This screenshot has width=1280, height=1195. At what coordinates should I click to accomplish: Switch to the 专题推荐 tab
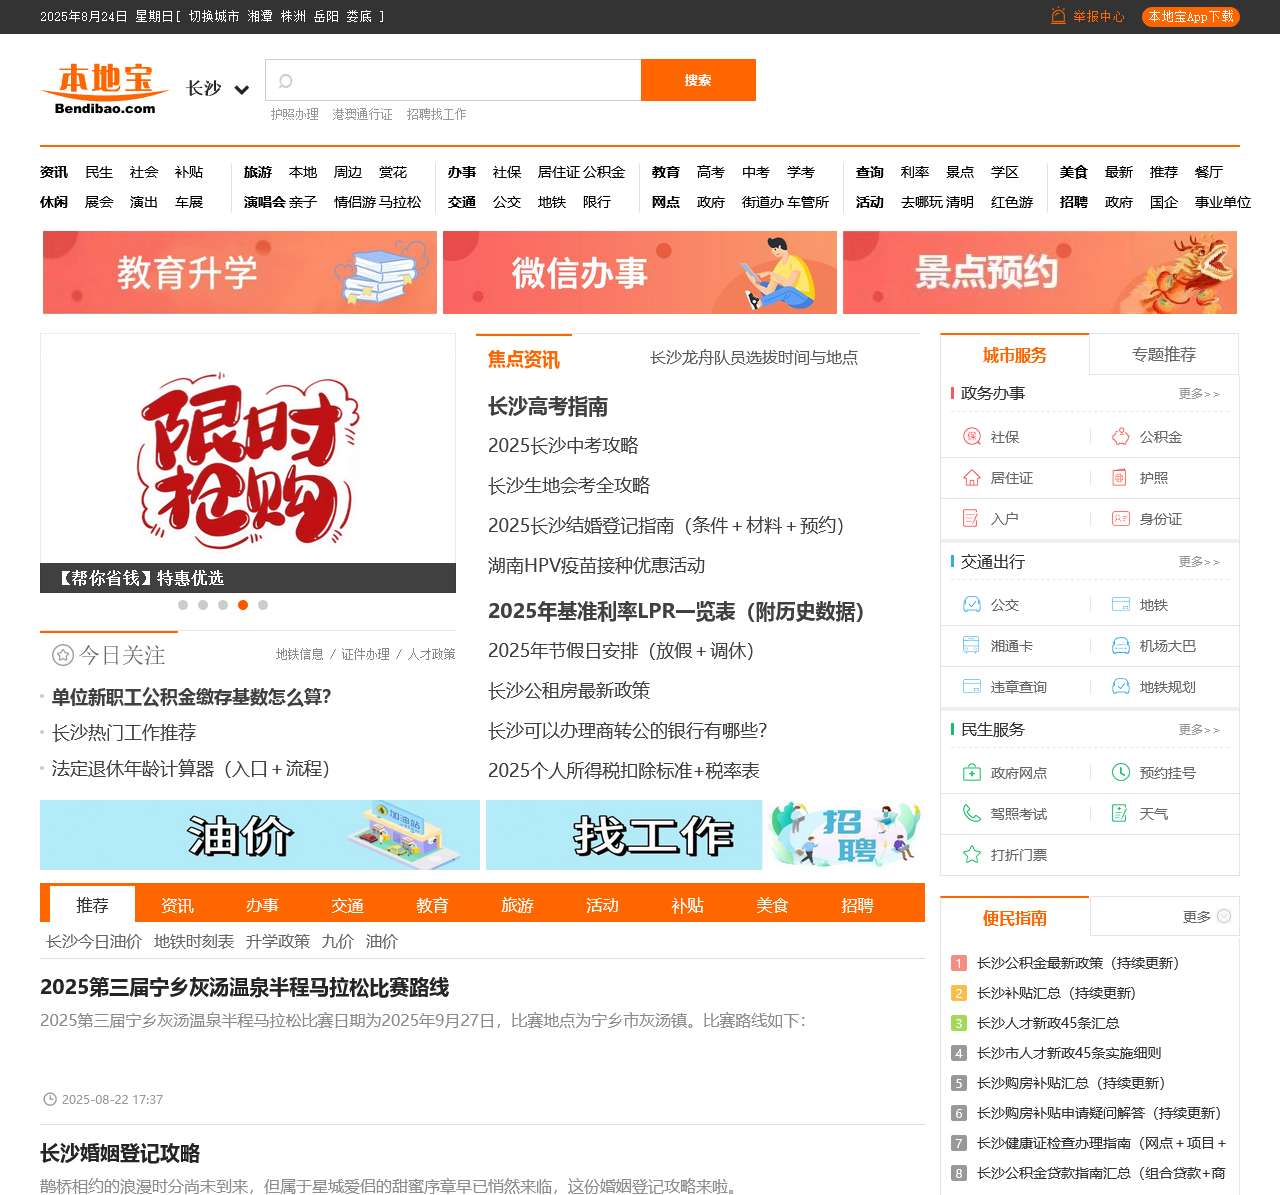point(1165,354)
